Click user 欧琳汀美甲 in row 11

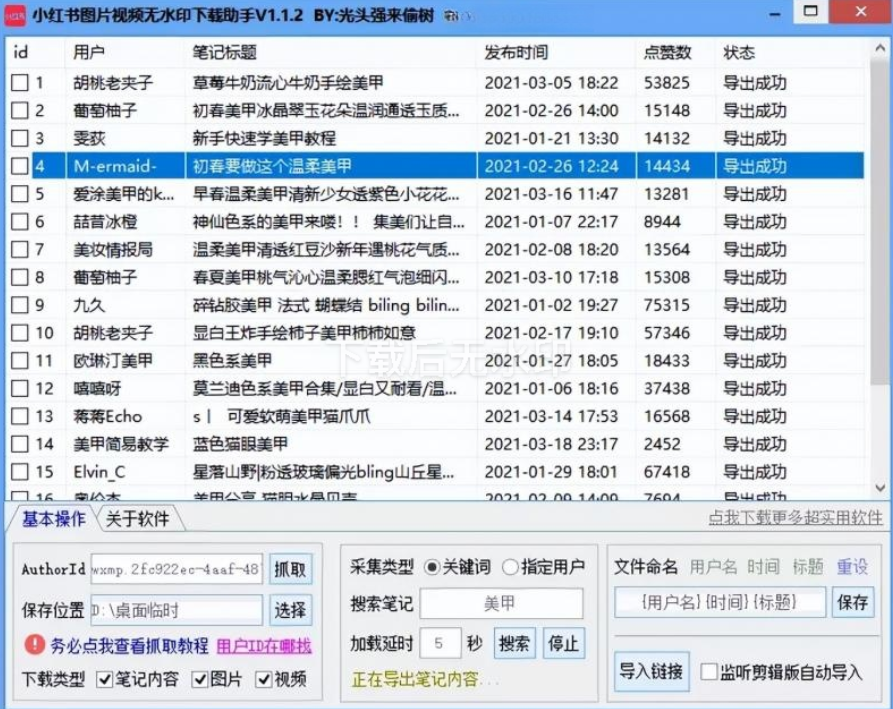click(113, 361)
